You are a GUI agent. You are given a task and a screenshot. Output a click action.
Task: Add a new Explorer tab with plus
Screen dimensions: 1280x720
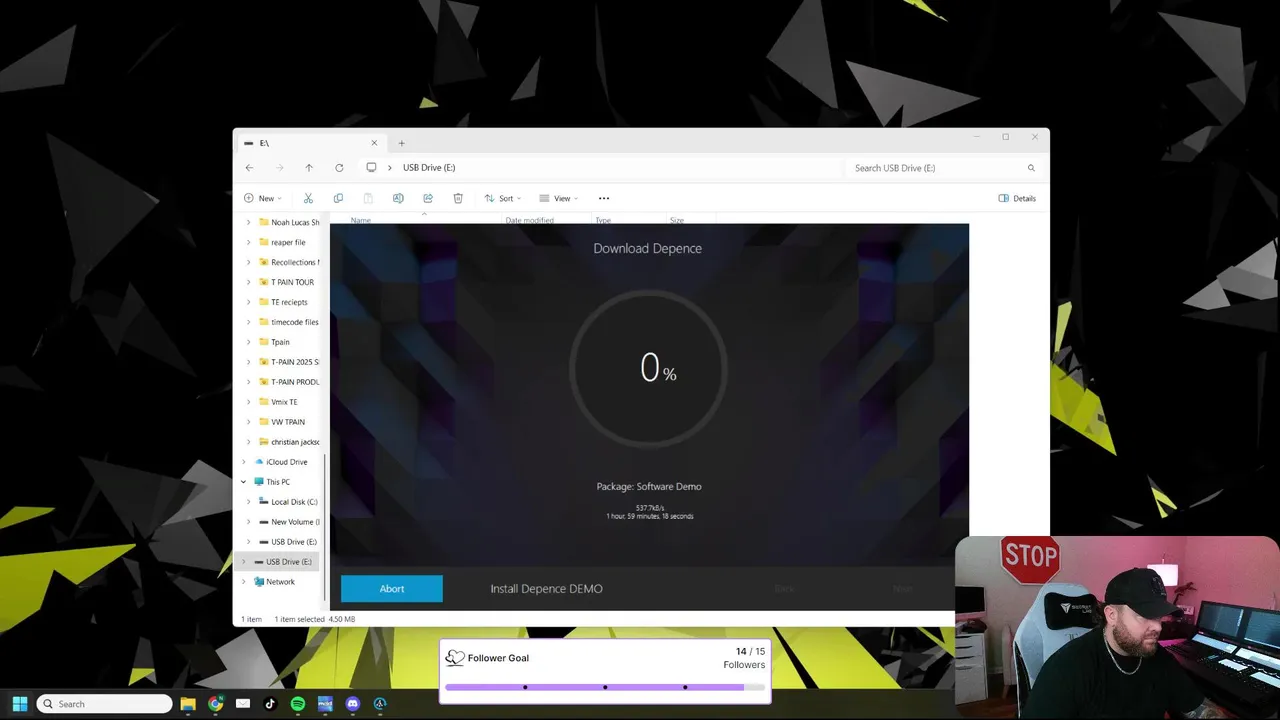pos(402,143)
